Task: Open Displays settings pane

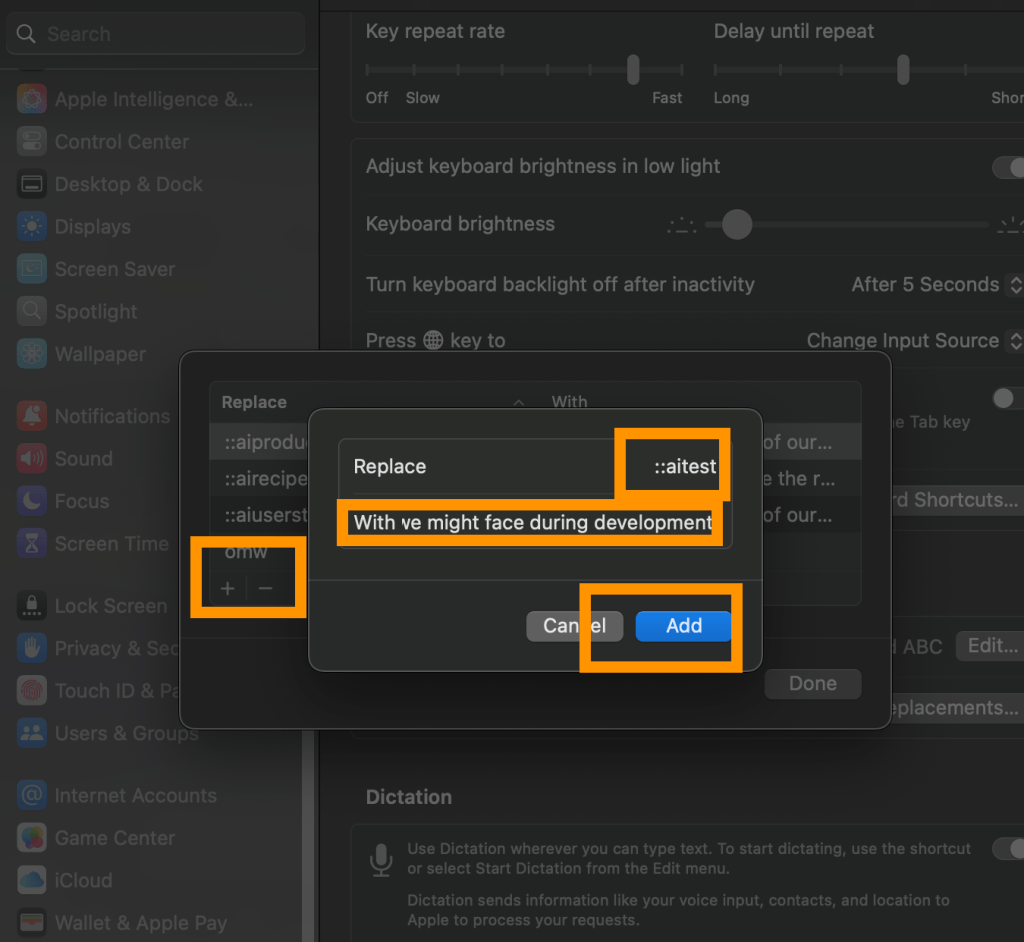Action: pos(92,227)
